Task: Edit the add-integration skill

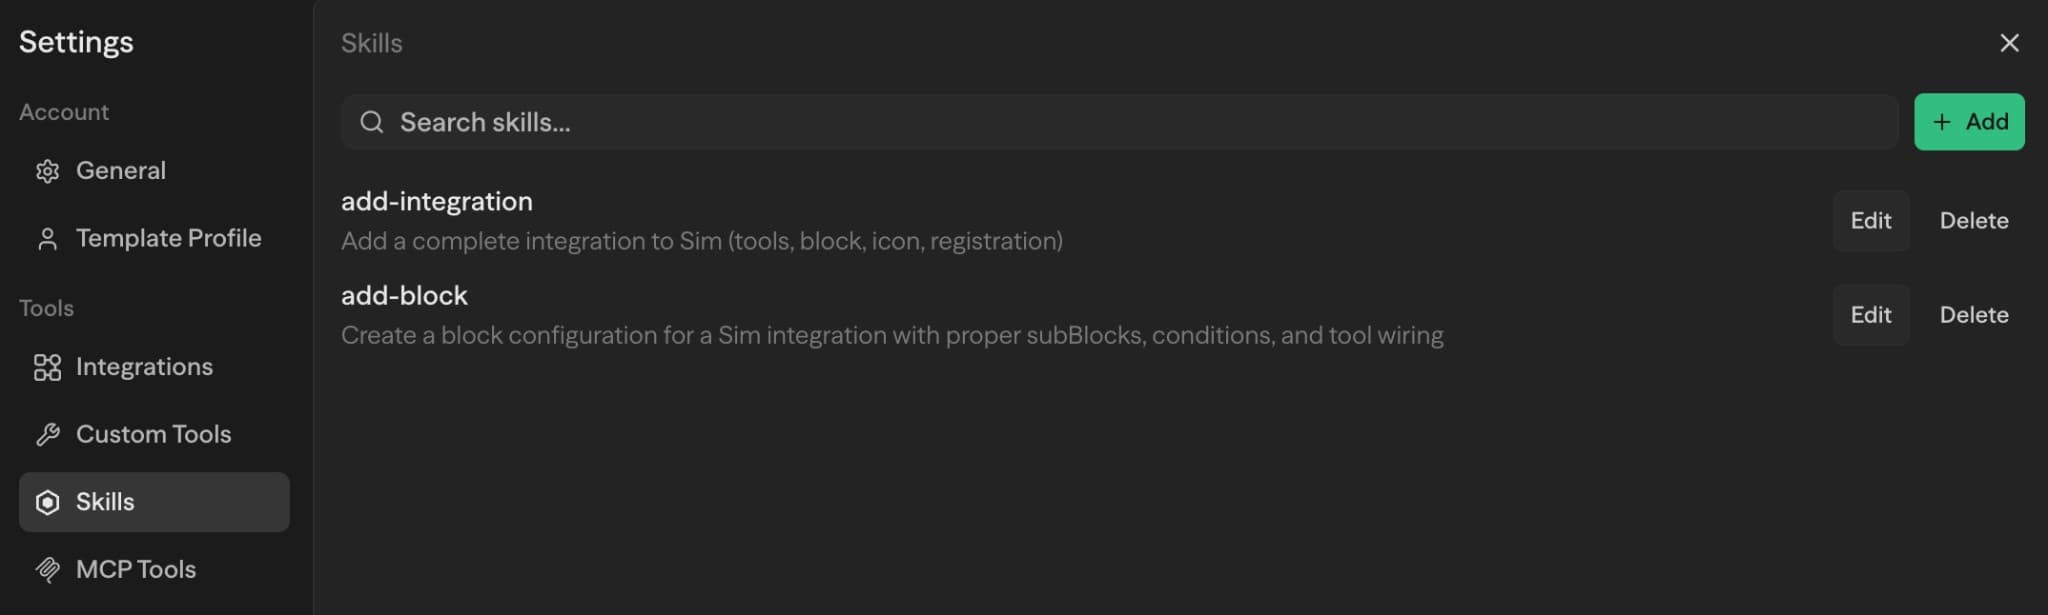Action: click(x=1870, y=221)
